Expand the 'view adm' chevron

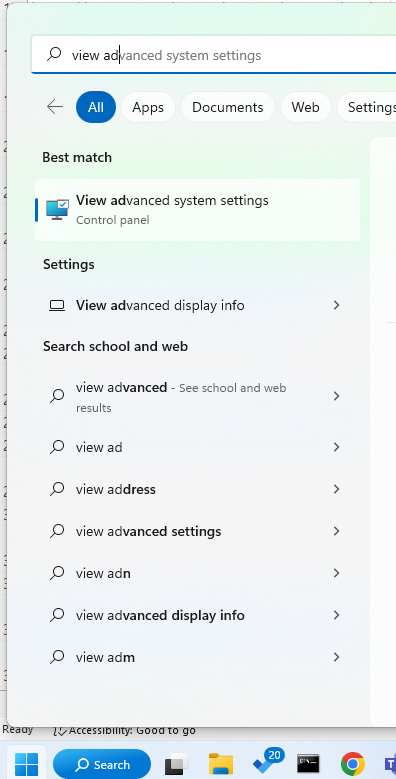336,657
